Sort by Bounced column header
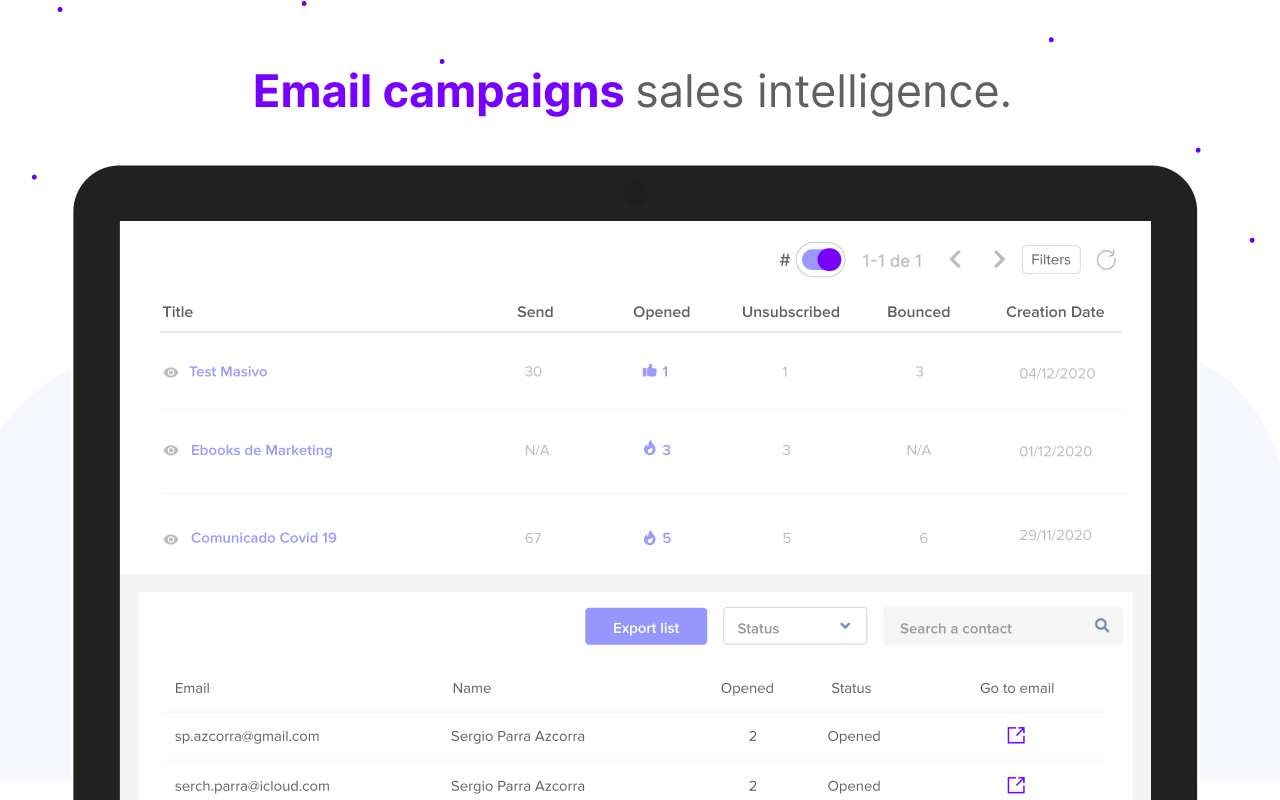The image size is (1280, 800). click(919, 312)
